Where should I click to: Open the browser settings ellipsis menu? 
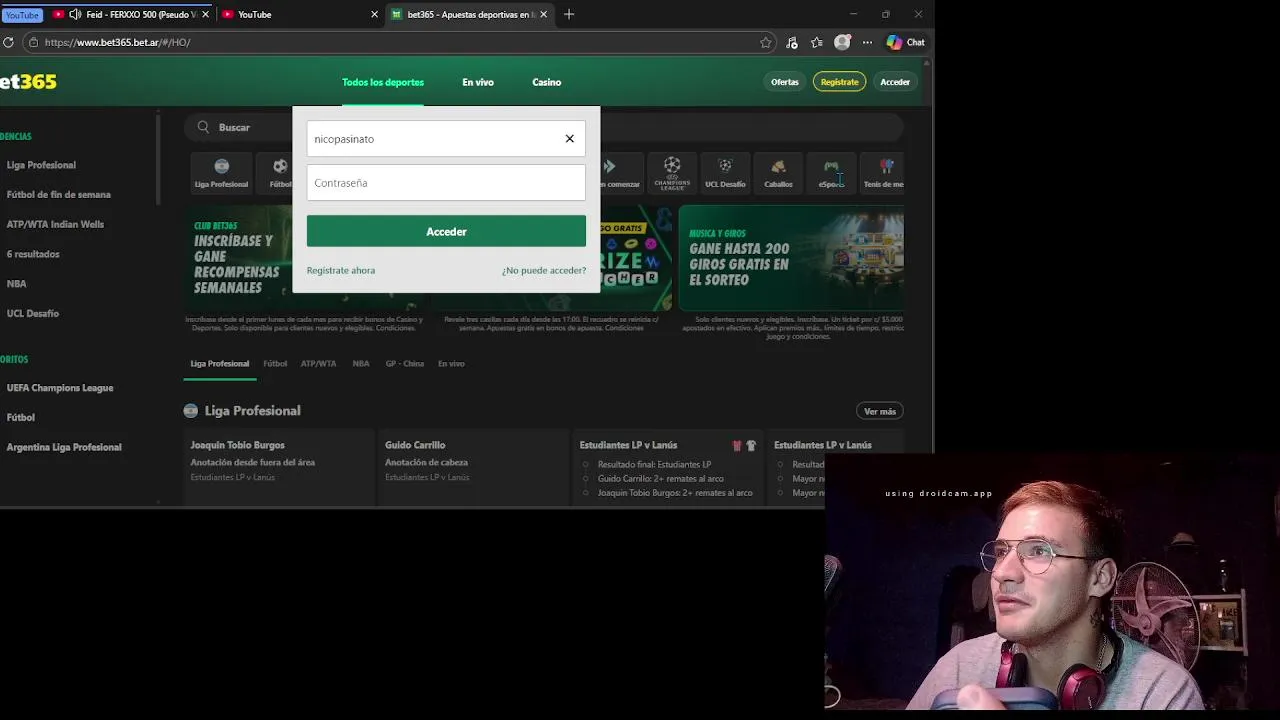coord(867,42)
